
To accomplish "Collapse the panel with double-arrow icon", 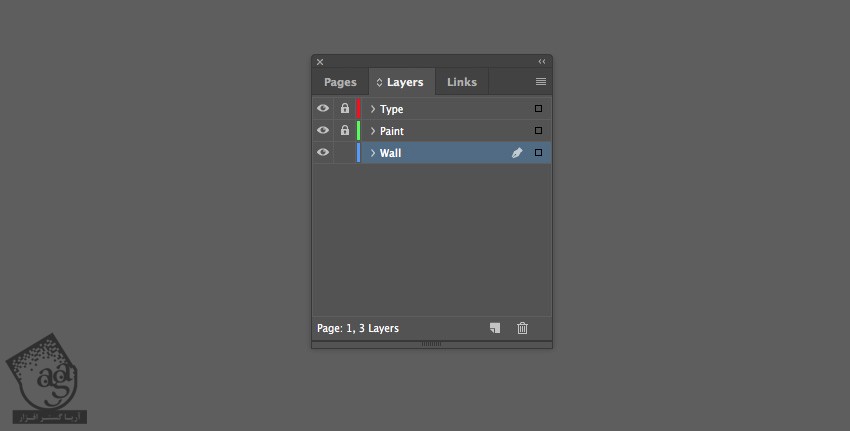I will pyautogui.click(x=542, y=62).
